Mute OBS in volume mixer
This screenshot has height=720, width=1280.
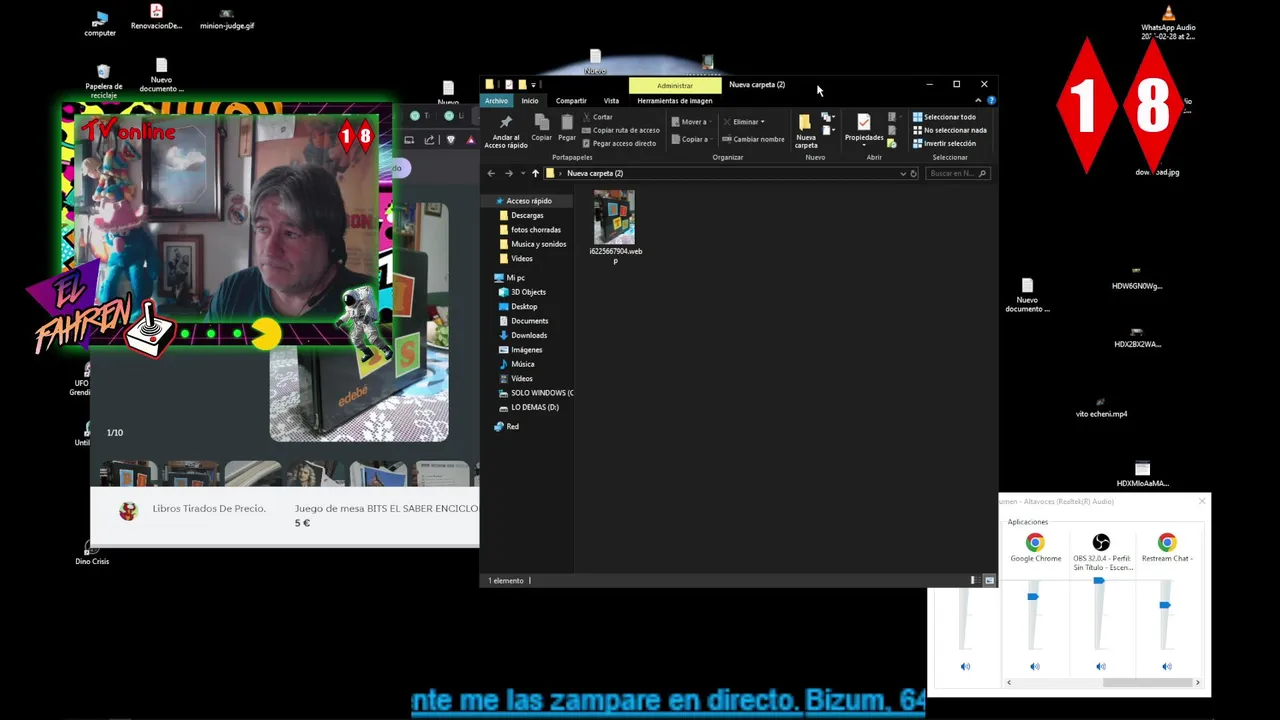tap(1100, 666)
